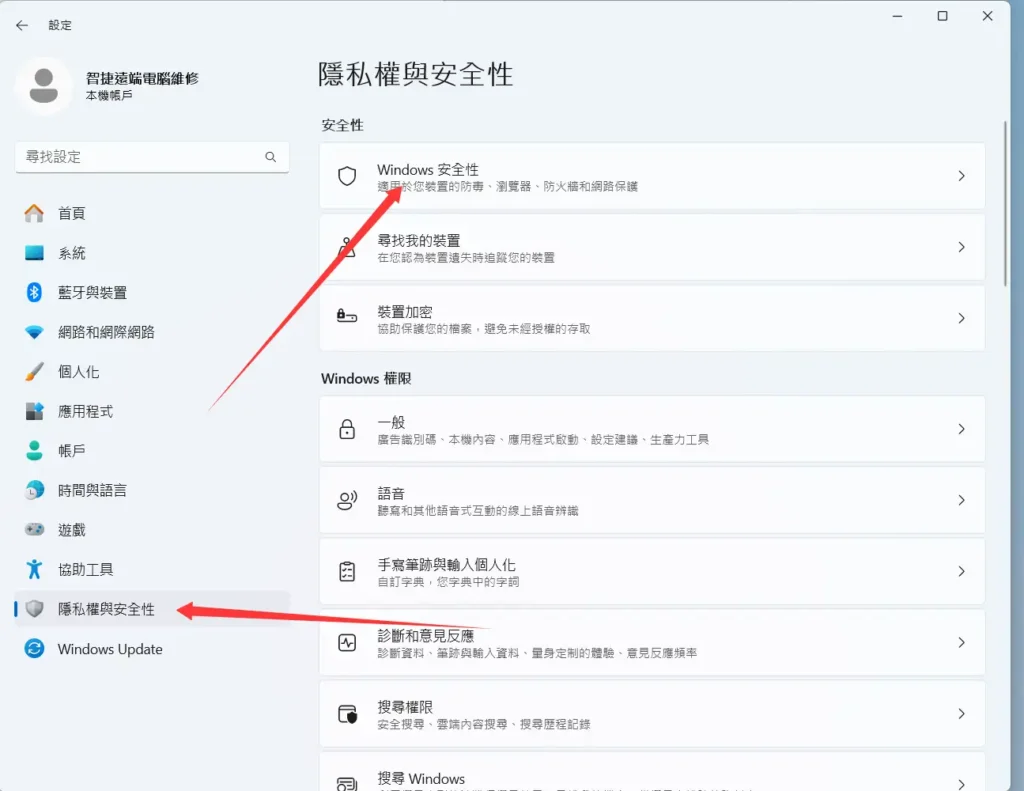Select 個人化 in the sidebar
The image size is (1024, 791).
(x=152, y=372)
